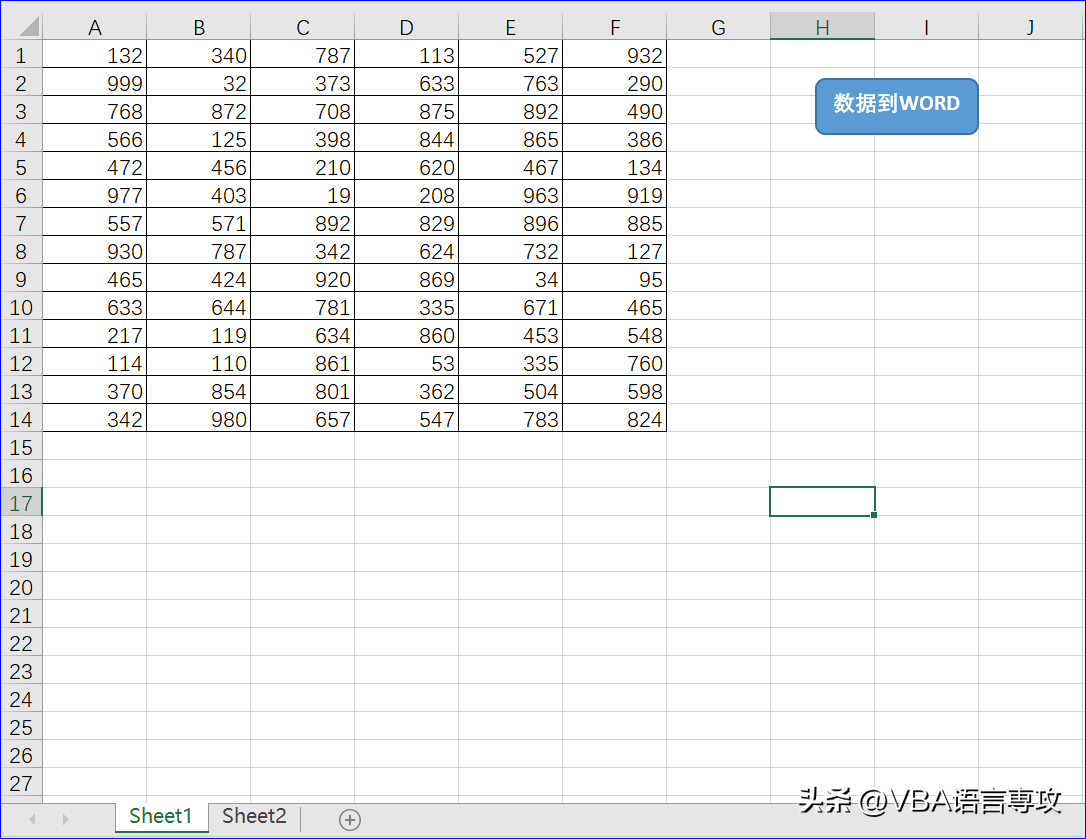Screen dimensions: 1086x839
Task: Select column I header
Action: [927, 27]
